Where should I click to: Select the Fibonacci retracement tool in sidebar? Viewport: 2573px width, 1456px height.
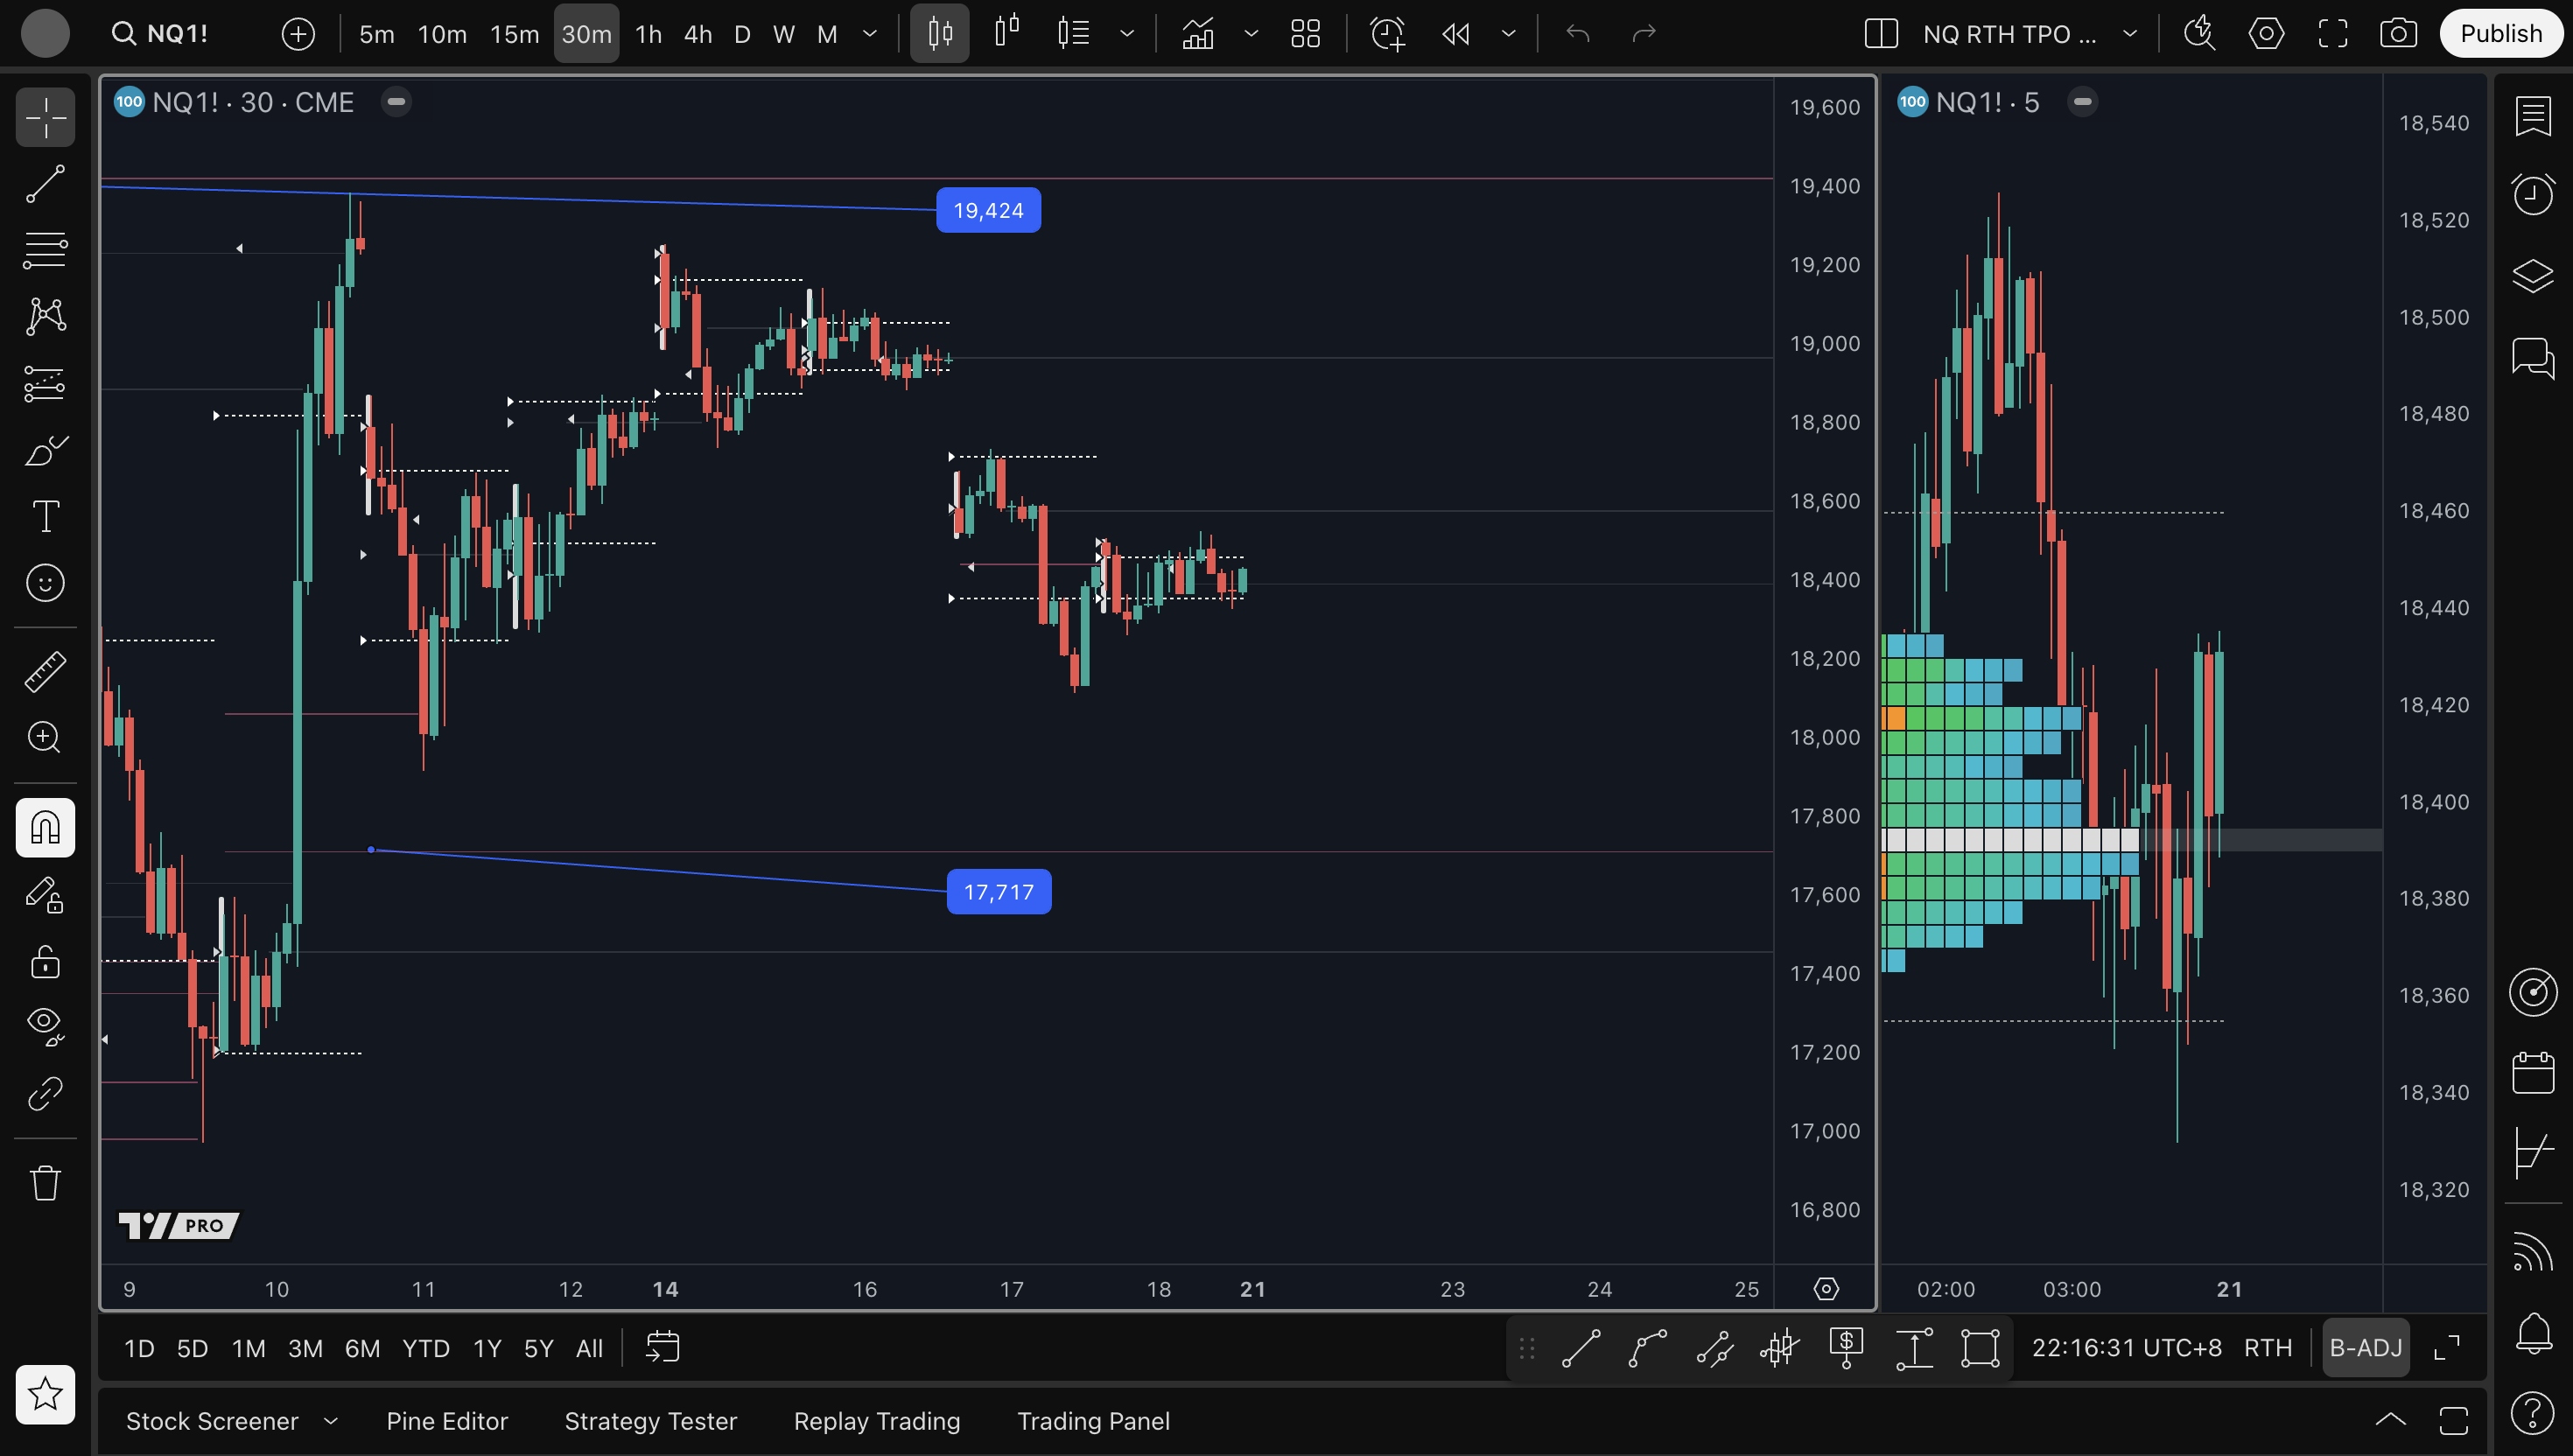pyautogui.click(x=45, y=249)
